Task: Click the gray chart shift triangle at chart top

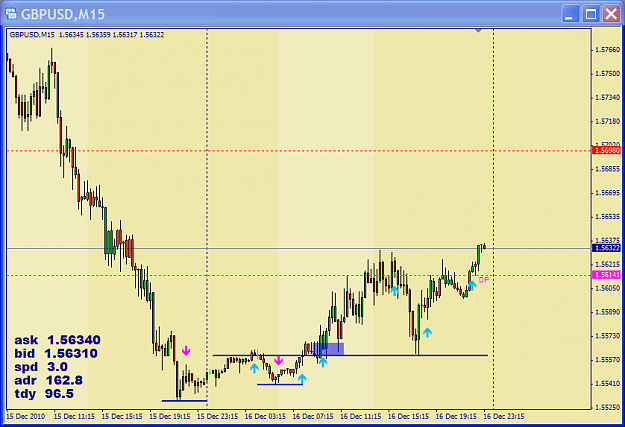Action: tap(479, 30)
